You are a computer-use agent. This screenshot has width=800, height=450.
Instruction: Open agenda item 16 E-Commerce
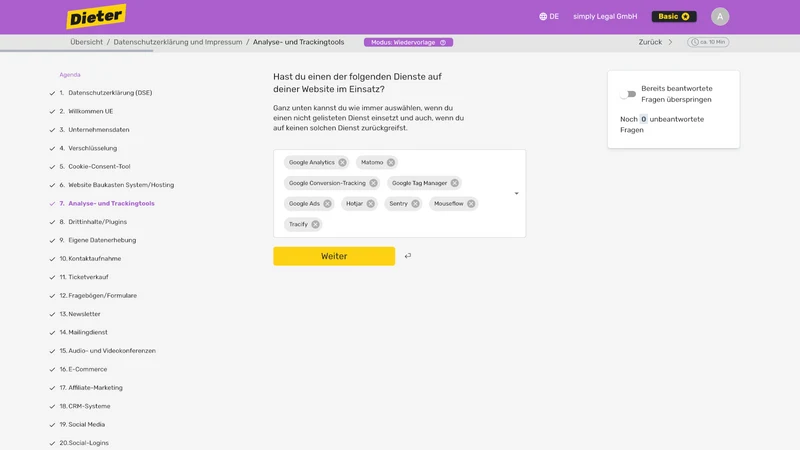(x=83, y=369)
